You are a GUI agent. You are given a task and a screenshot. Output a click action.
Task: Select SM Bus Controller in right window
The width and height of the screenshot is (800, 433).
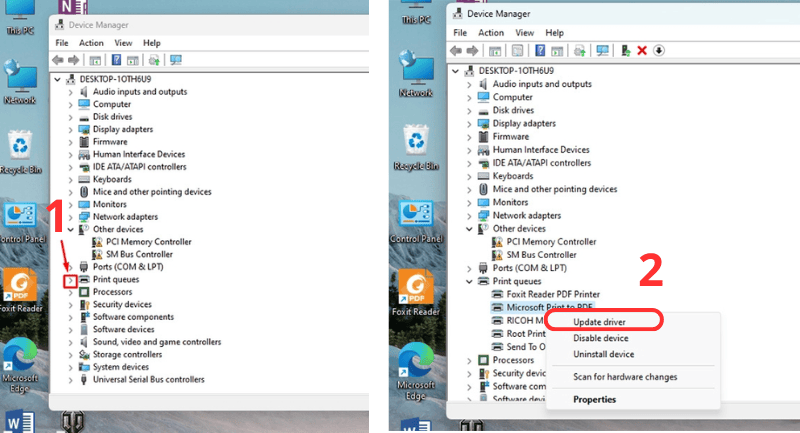[544, 255]
